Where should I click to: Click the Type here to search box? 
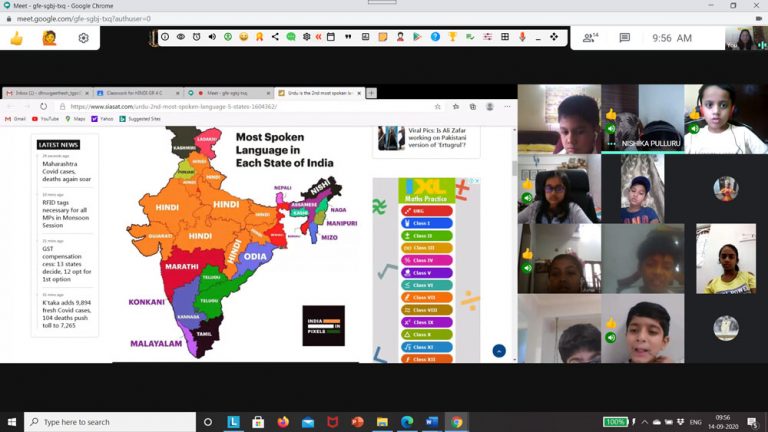click(110, 422)
